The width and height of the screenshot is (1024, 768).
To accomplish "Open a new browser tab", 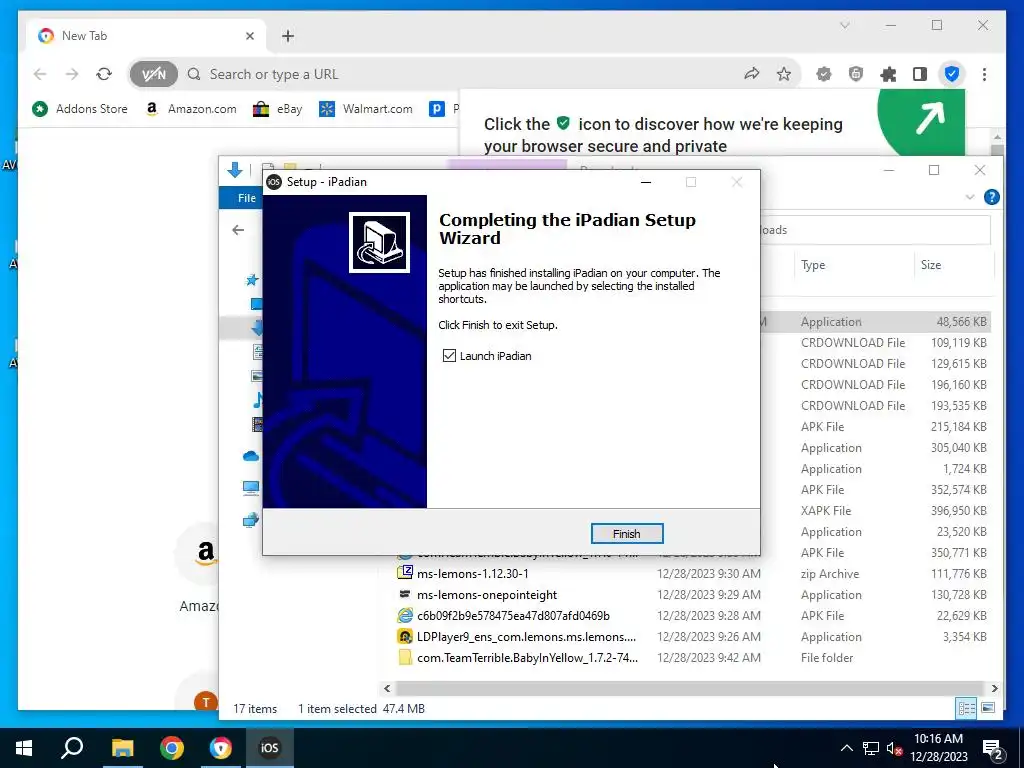I will (x=288, y=36).
